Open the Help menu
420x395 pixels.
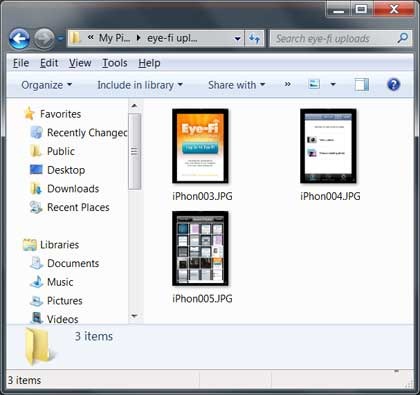149,63
